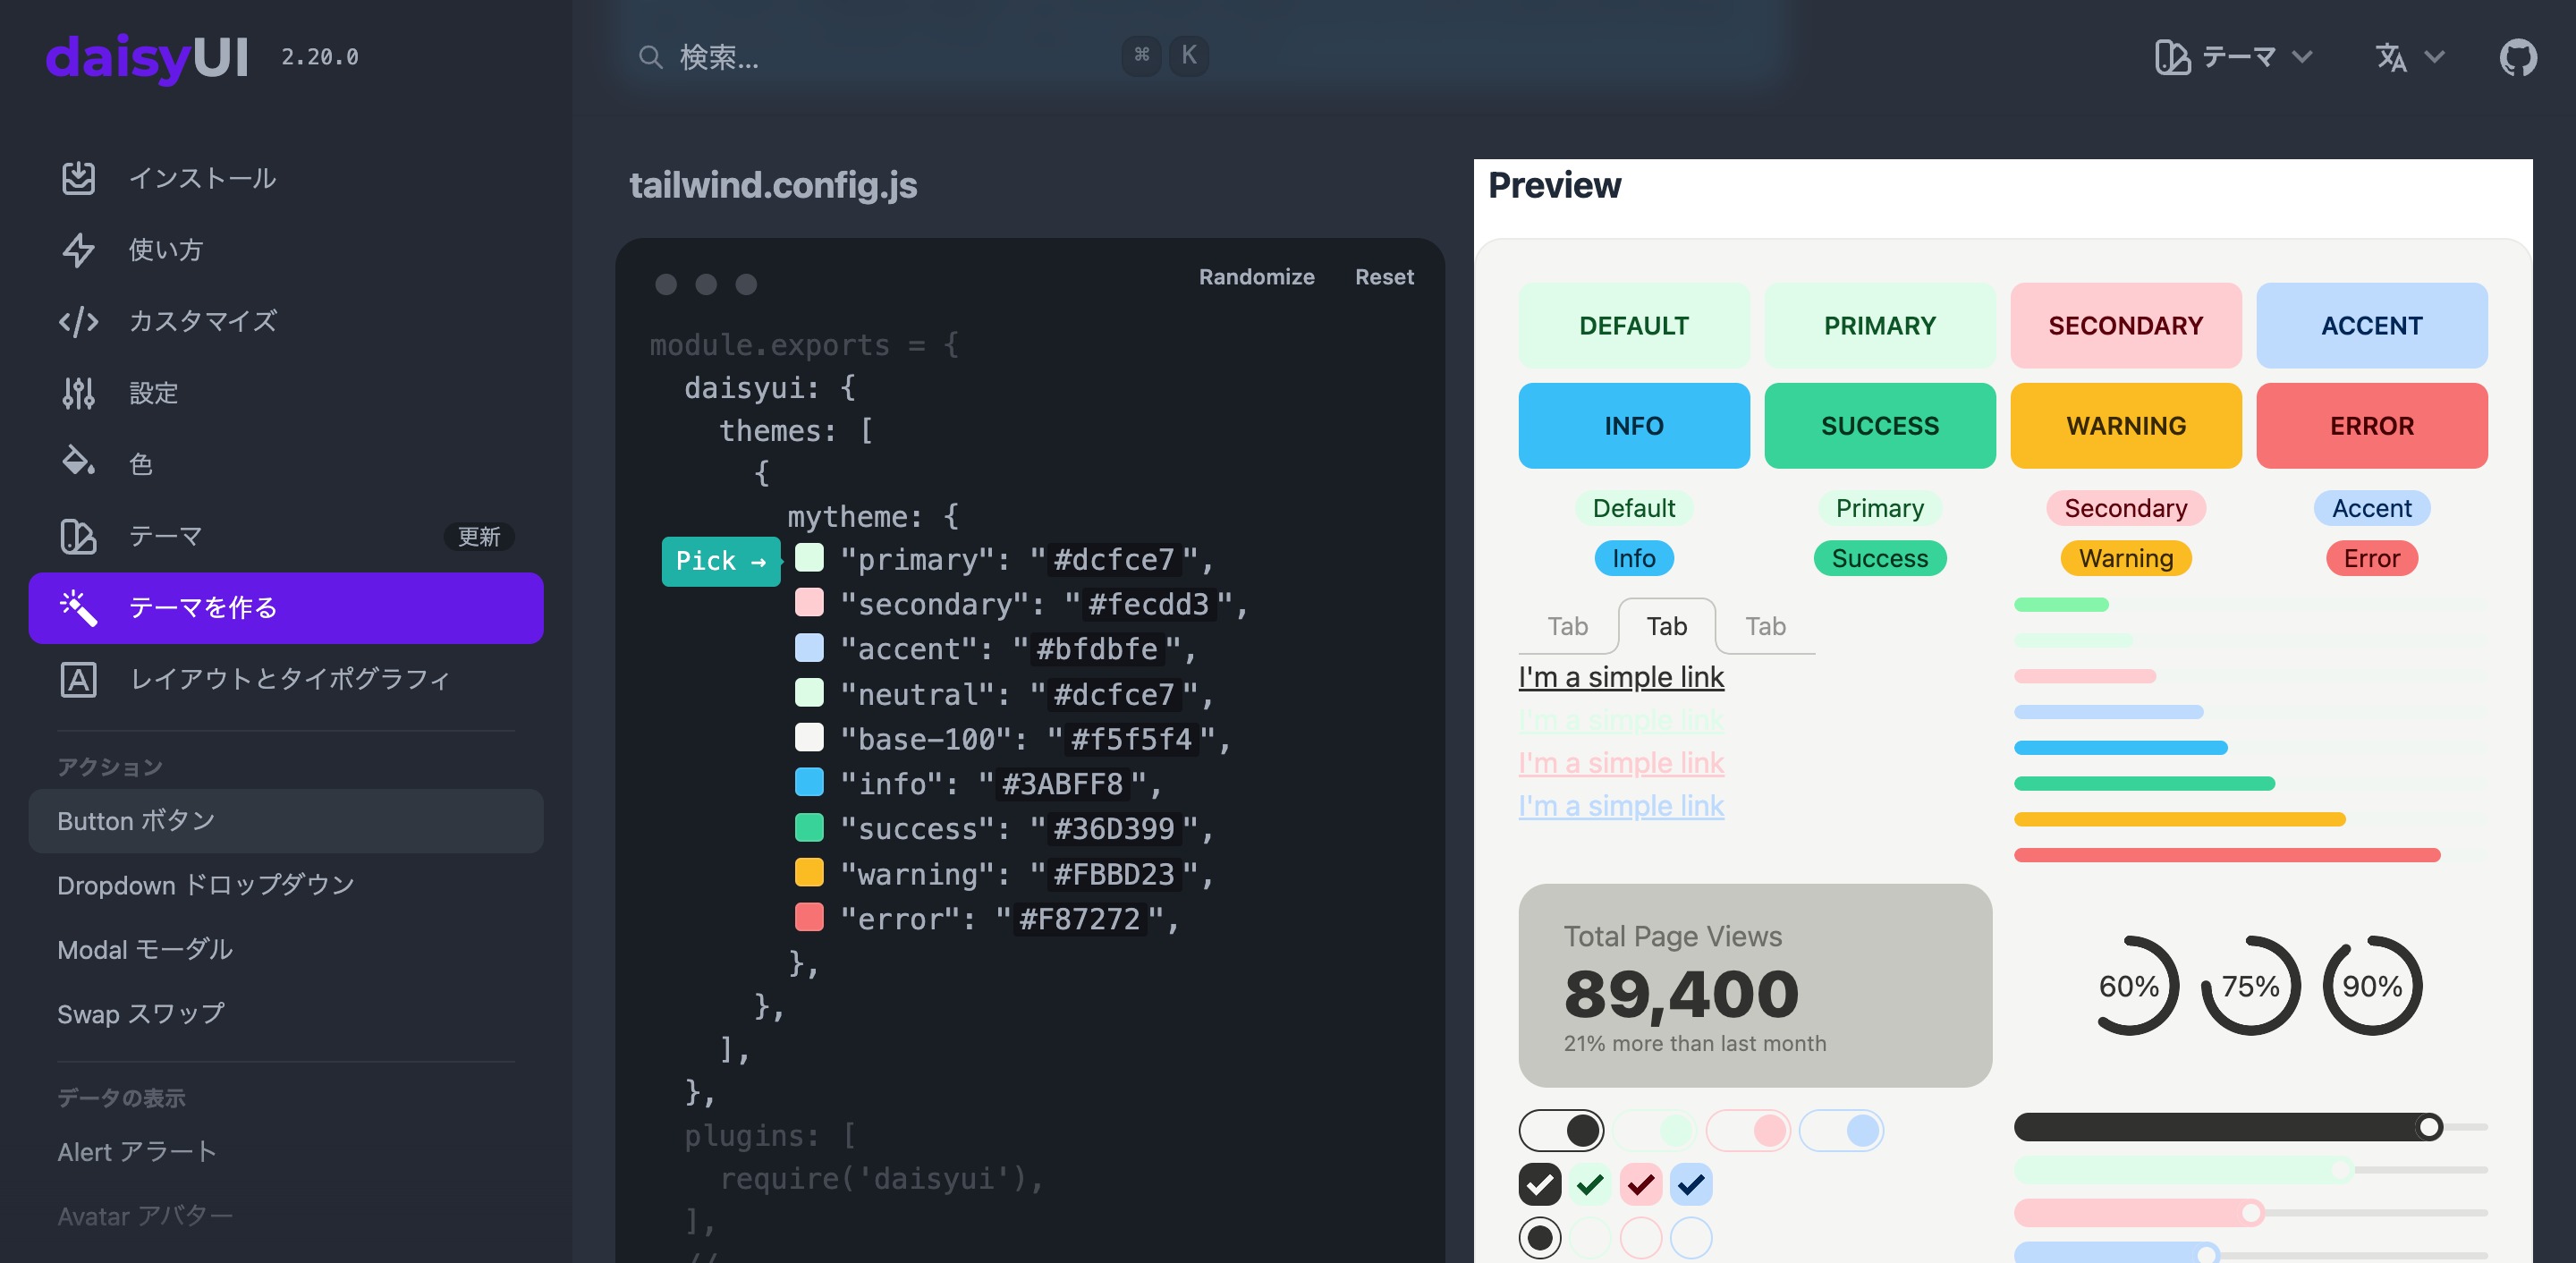Click the search magnifier icon

click(x=651, y=57)
